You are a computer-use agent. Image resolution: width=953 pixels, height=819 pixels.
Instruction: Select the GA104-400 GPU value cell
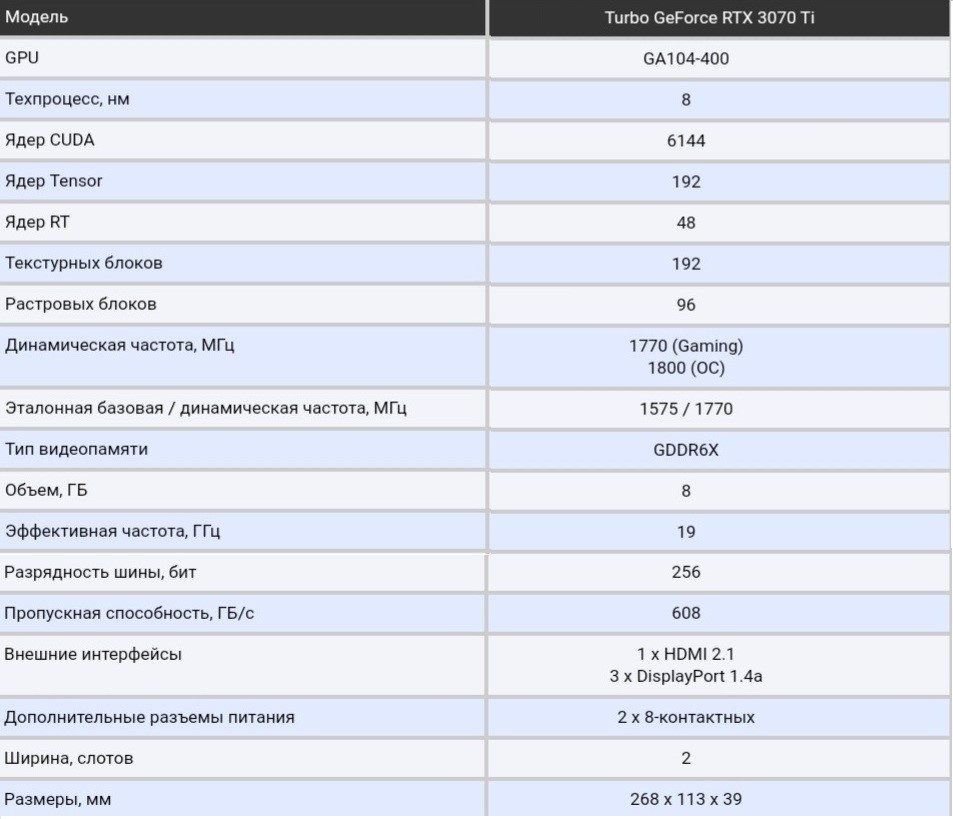(685, 59)
